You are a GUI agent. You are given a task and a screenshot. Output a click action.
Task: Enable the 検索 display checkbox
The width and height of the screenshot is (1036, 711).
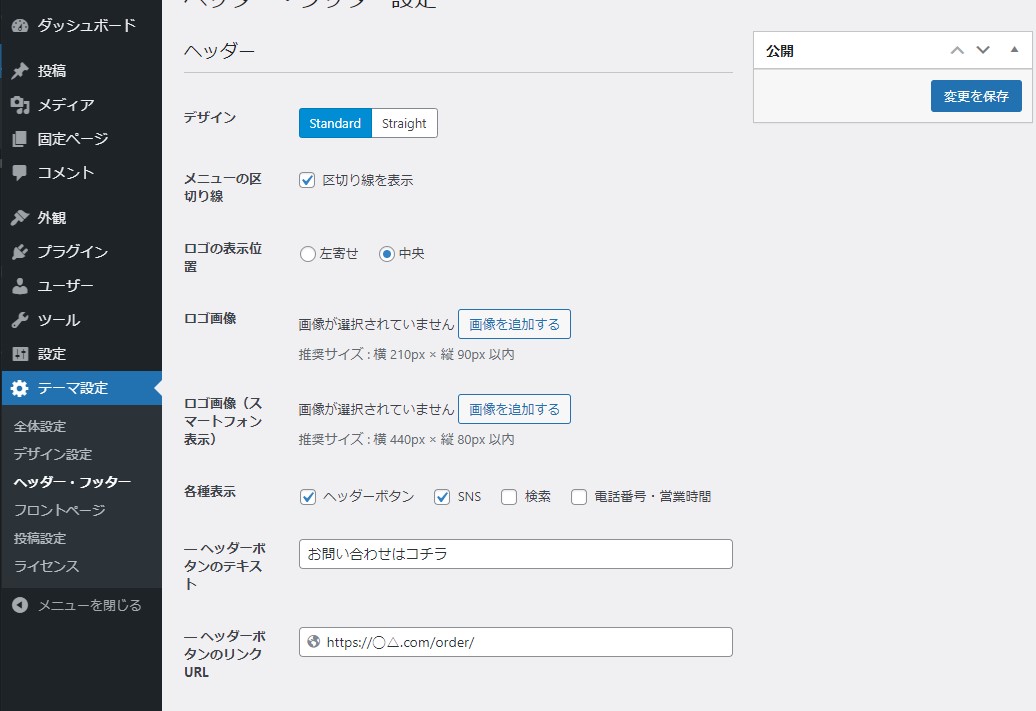509,497
